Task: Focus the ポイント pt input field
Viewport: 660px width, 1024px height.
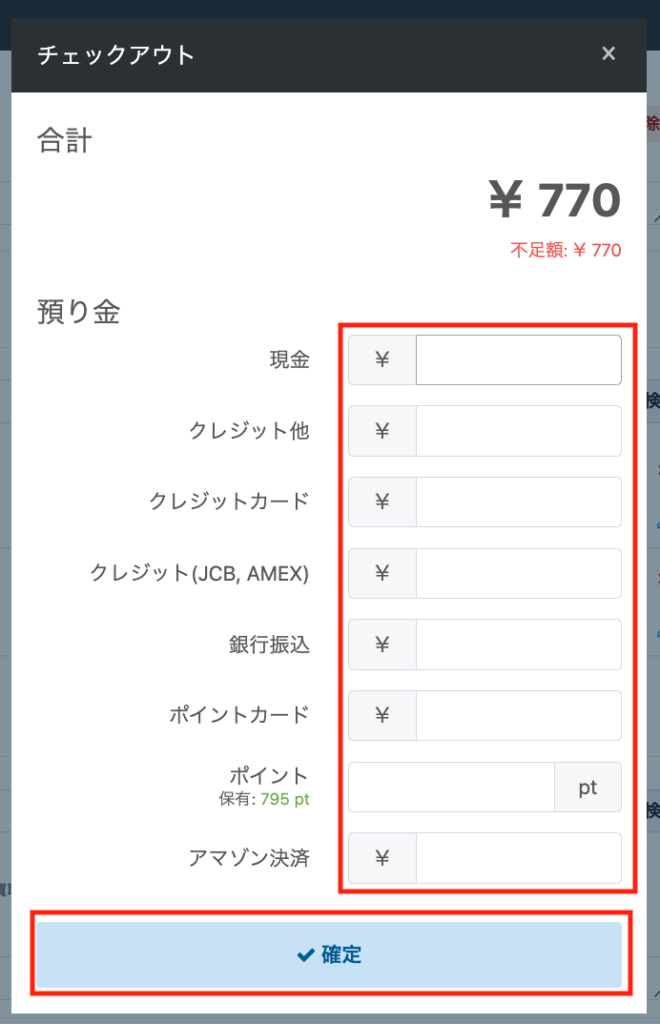Action: (x=451, y=787)
